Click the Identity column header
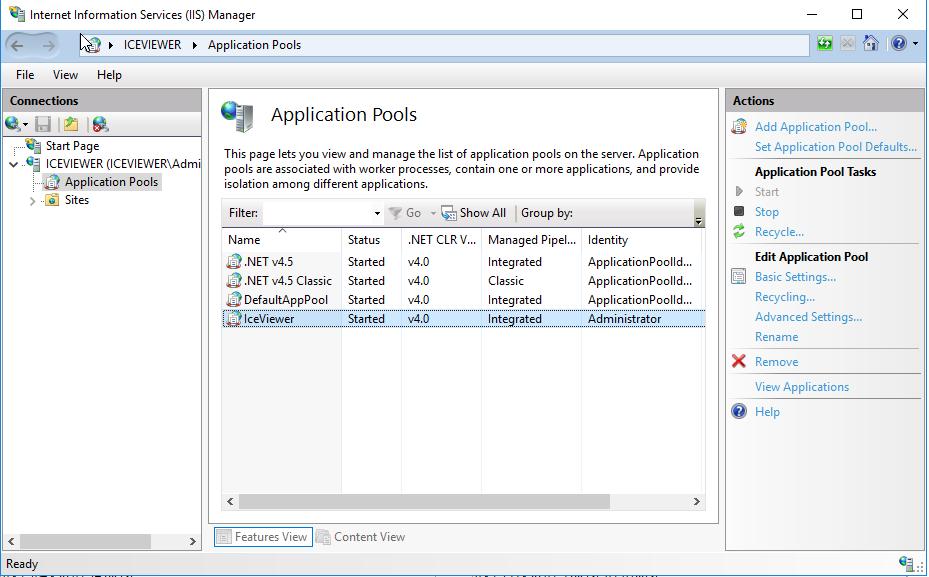Screen dimensions: 929x577 pos(642,240)
